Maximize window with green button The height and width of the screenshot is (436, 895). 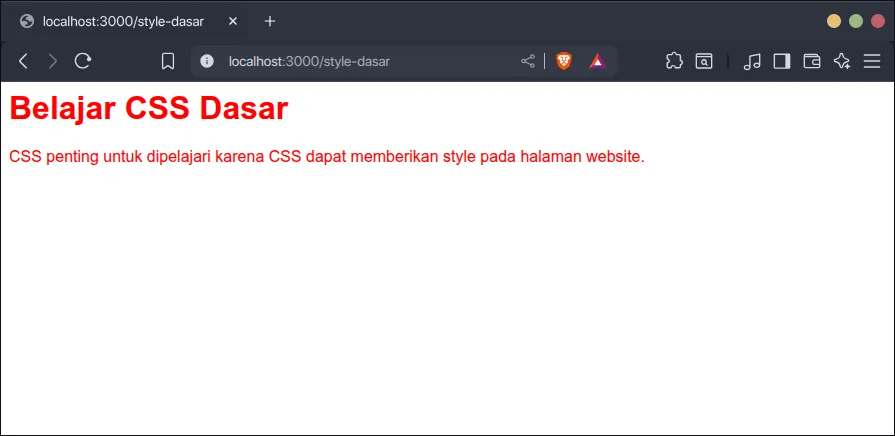pos(856,21)
